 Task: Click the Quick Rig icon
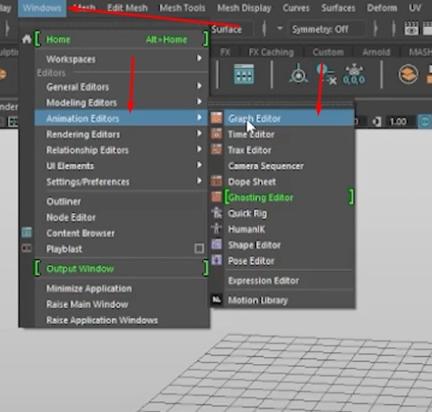(x=217, y=213)
